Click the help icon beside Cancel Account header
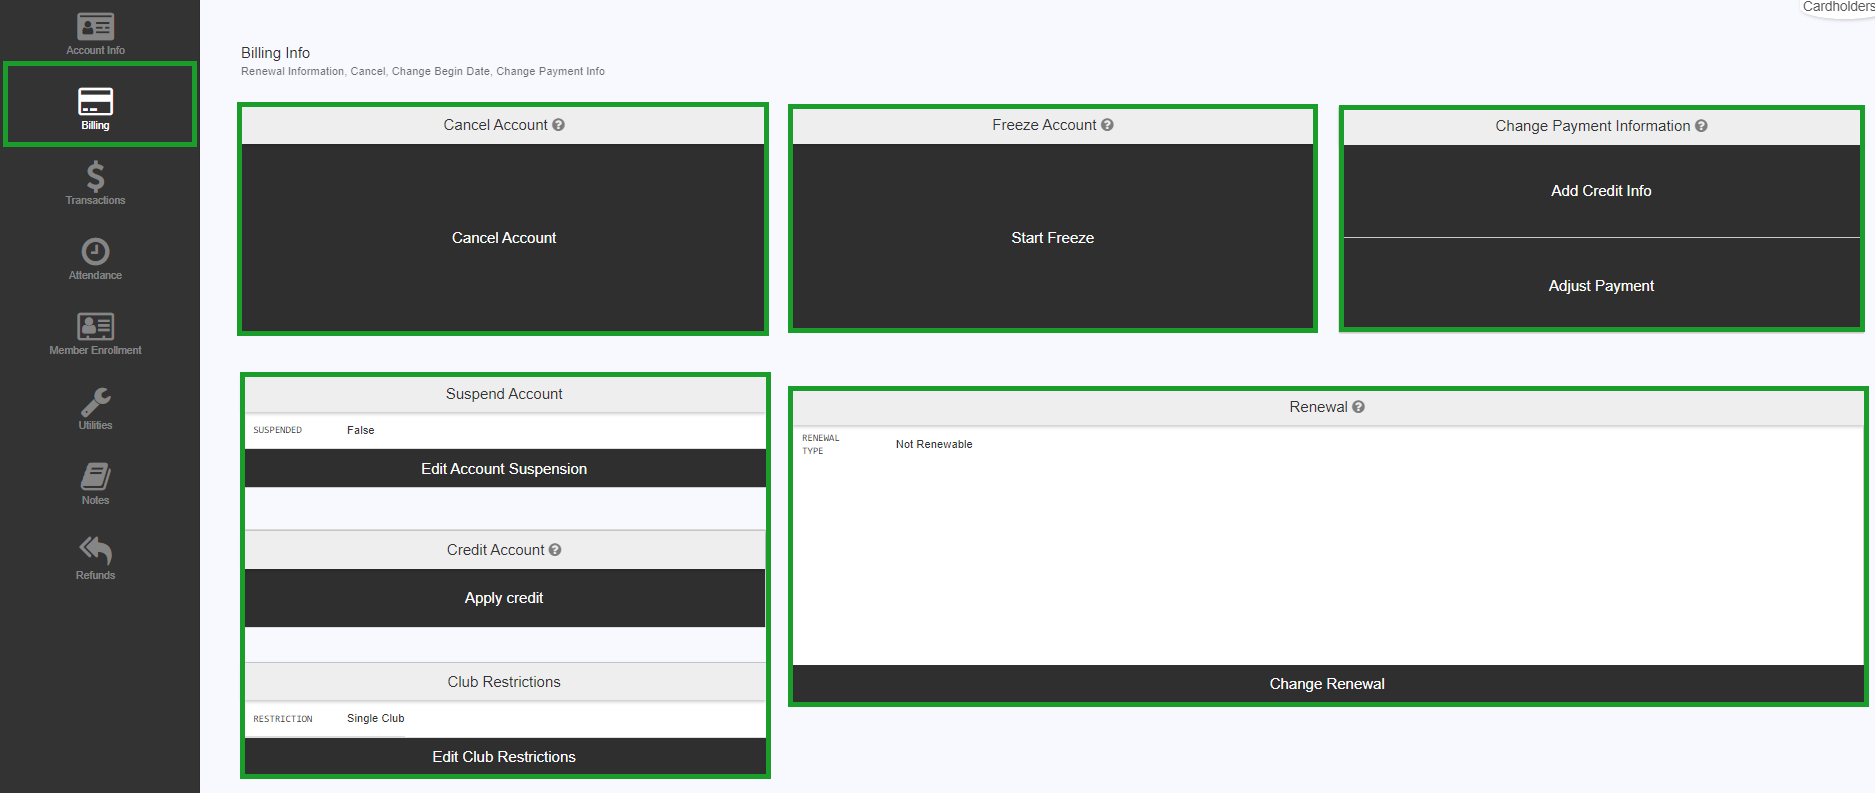This screenshot has height=793, width=1875. (x=559, y=125)
